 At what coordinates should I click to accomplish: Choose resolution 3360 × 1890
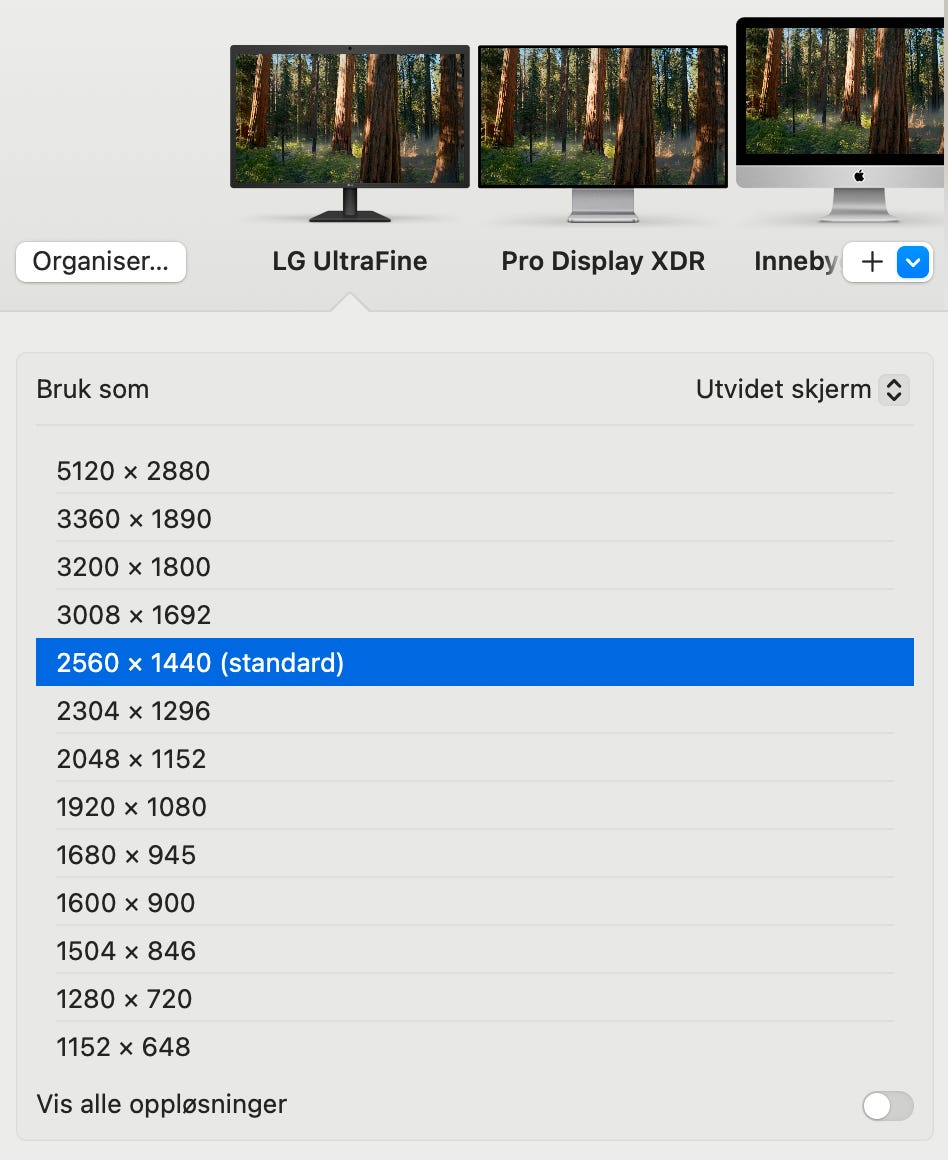pyautogui.click(x=474, y=519)
